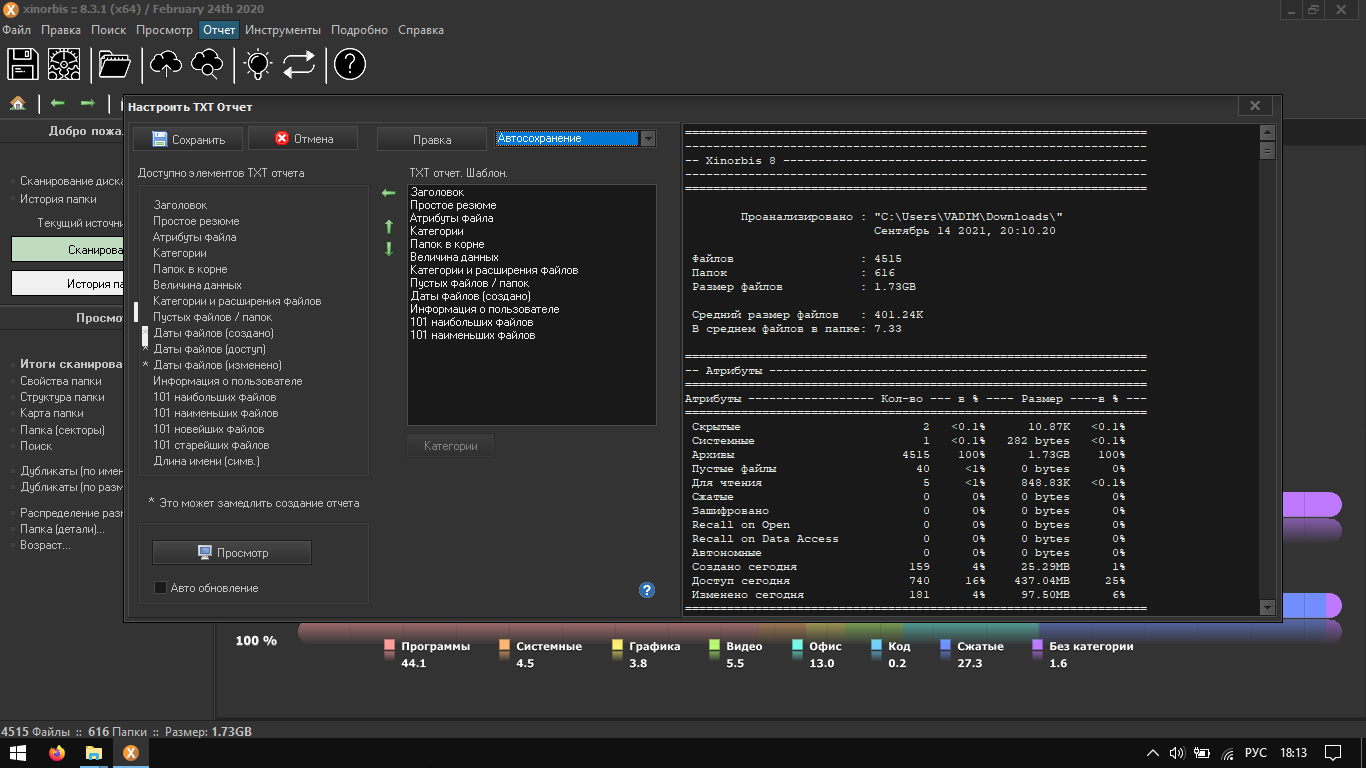Click the Правка button in the dialog
This screenshot has width=1366, height=768.
click(432, 139)
